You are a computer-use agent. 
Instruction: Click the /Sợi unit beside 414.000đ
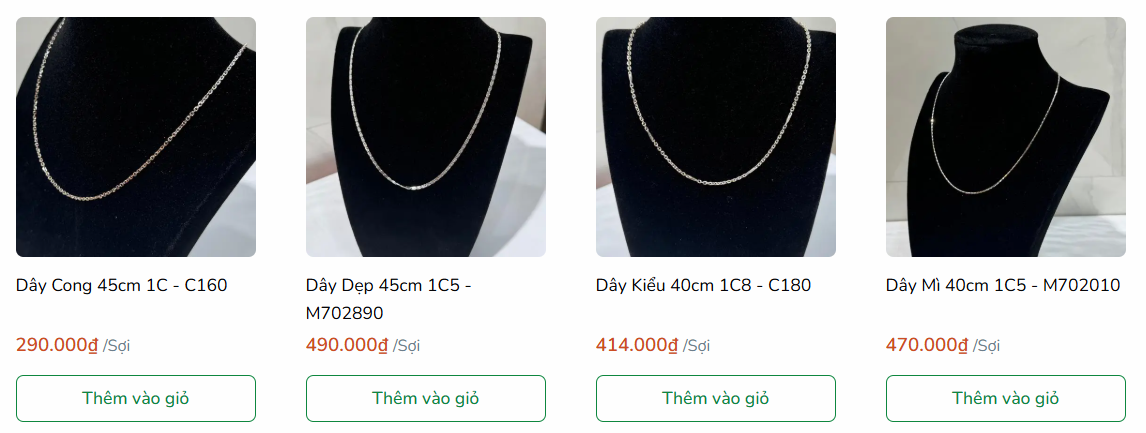pos(697,346)
